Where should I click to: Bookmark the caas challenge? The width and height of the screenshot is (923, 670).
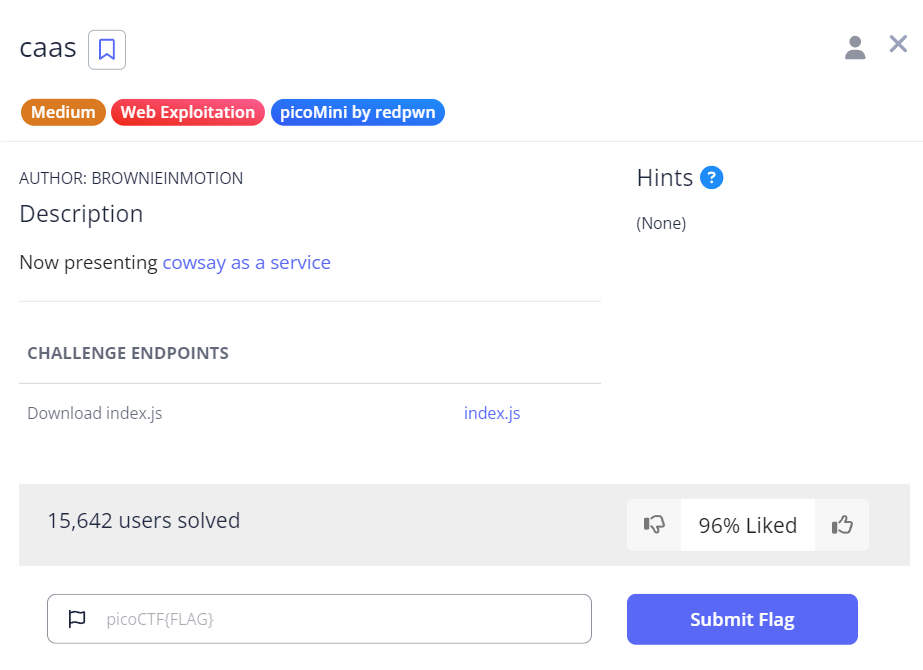tap(107, 49)
